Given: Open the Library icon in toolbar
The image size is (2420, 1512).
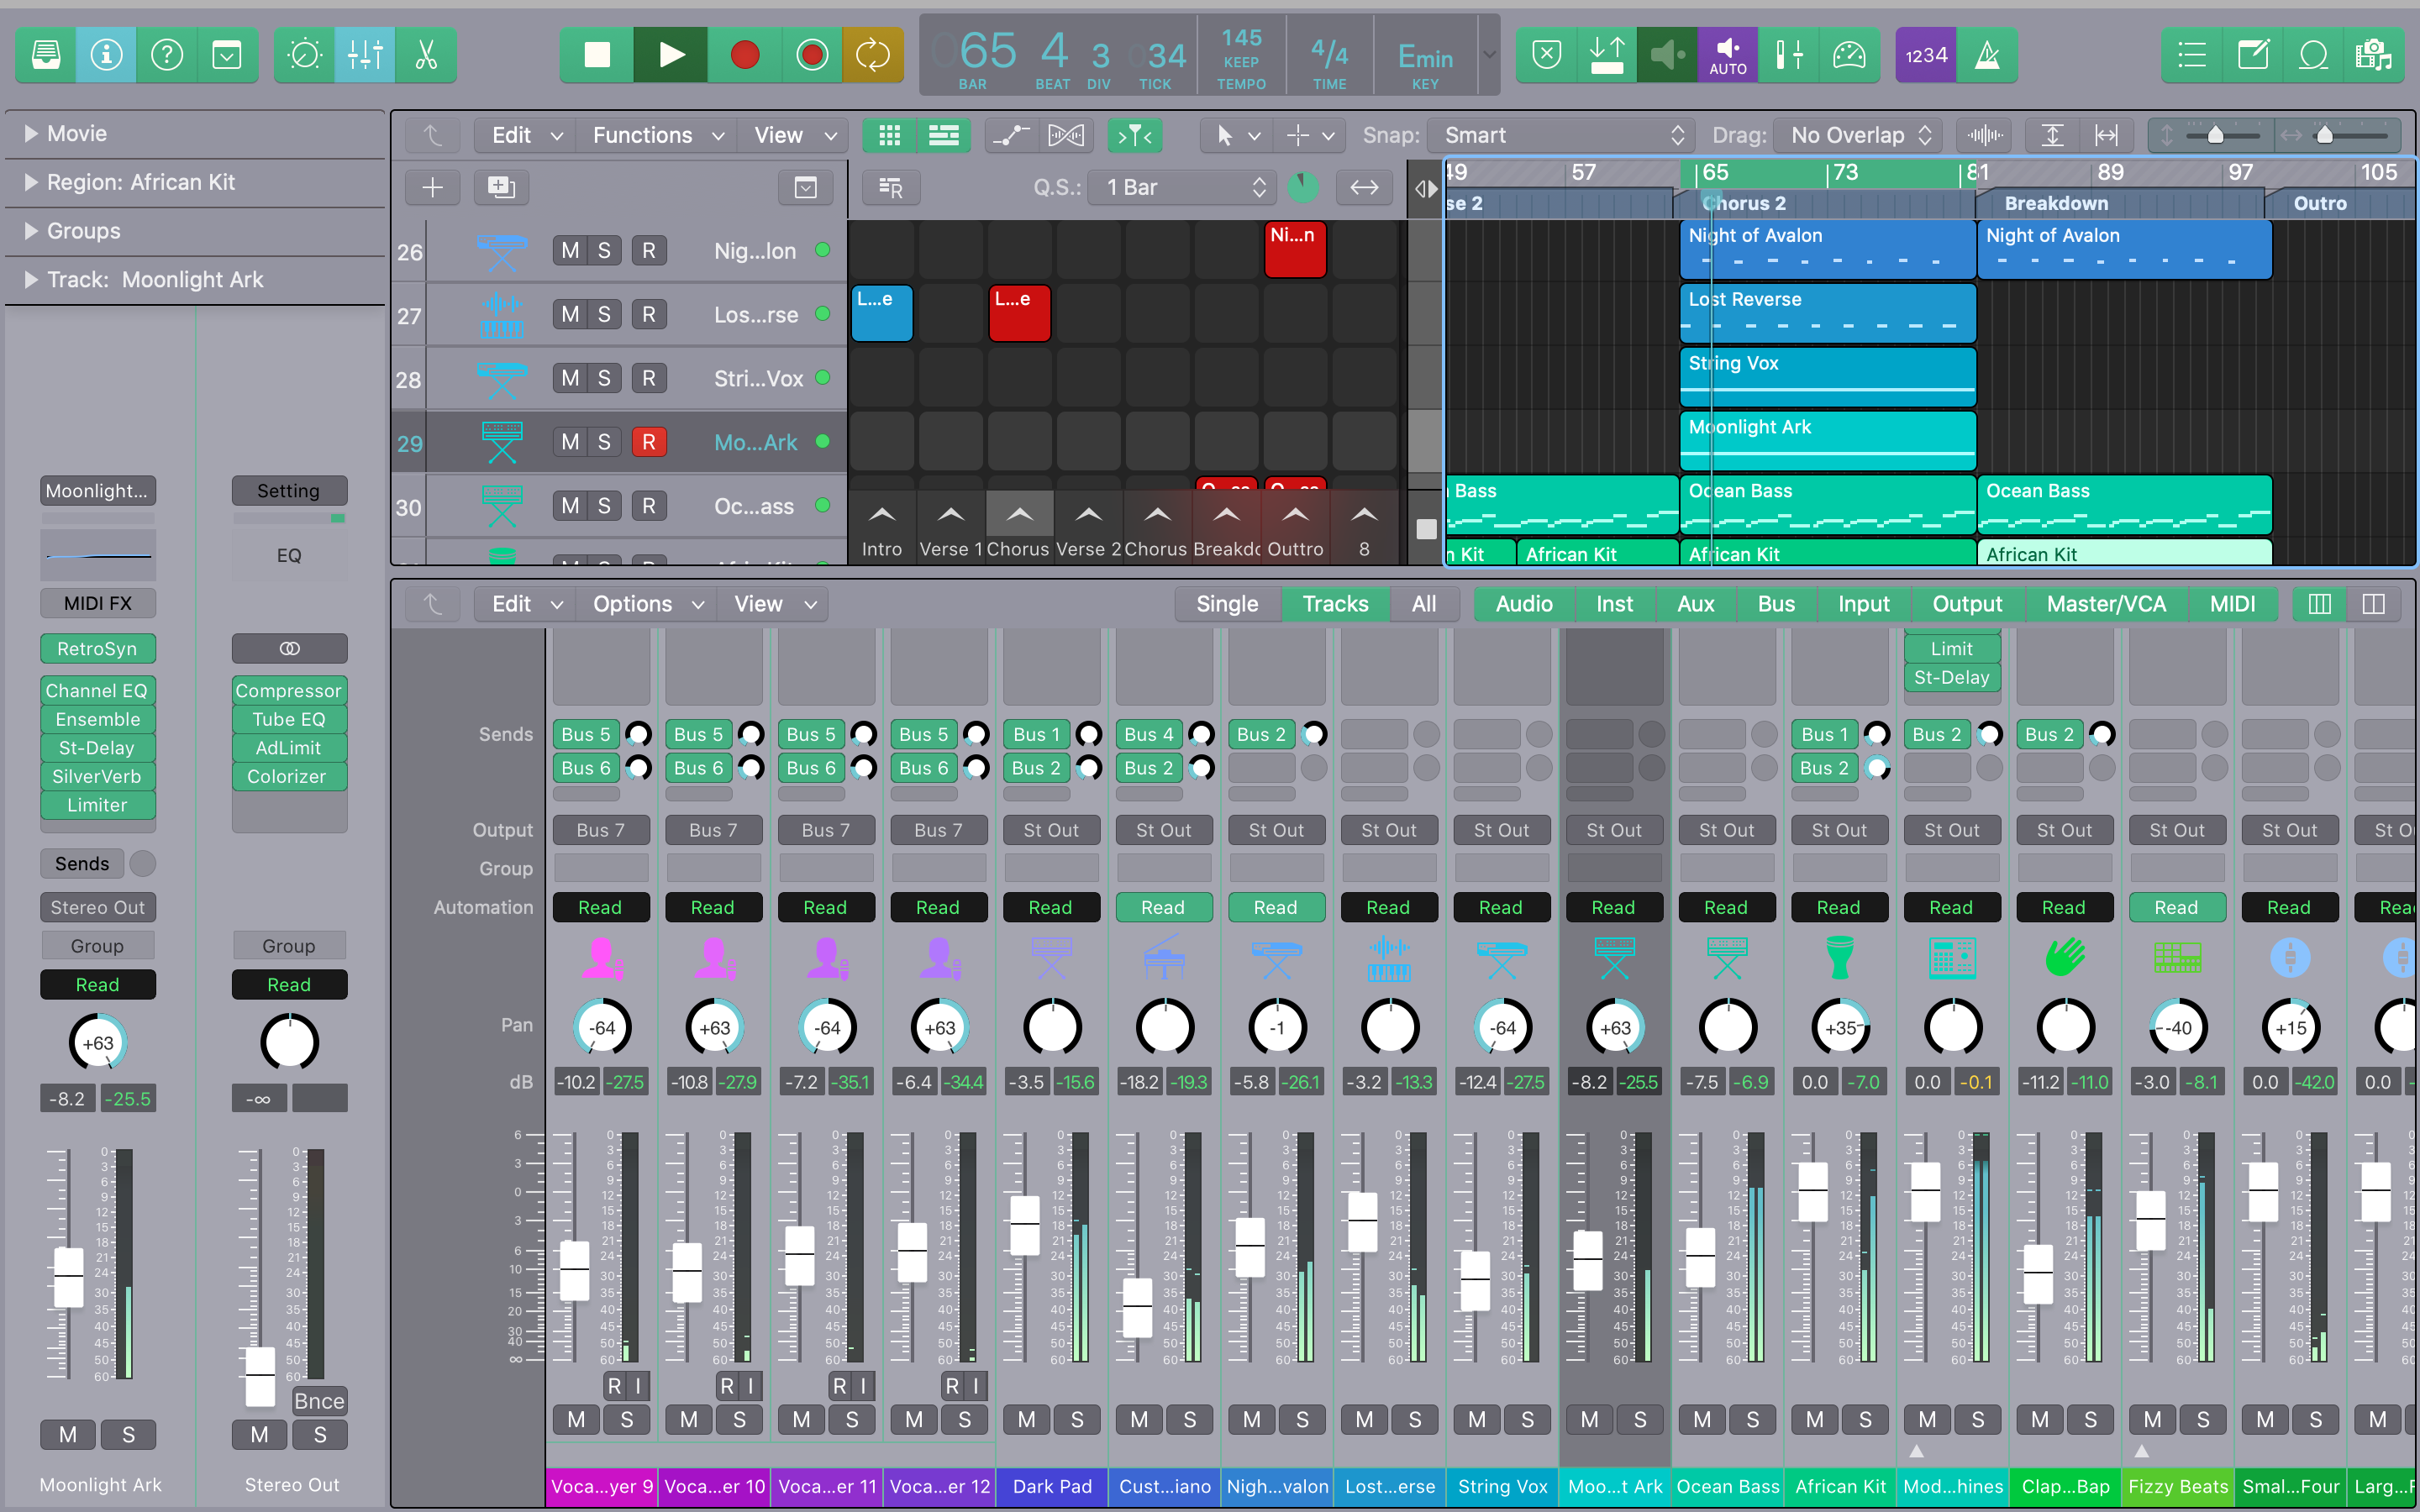Looking at the screenshot, I should tap(46, 55).
